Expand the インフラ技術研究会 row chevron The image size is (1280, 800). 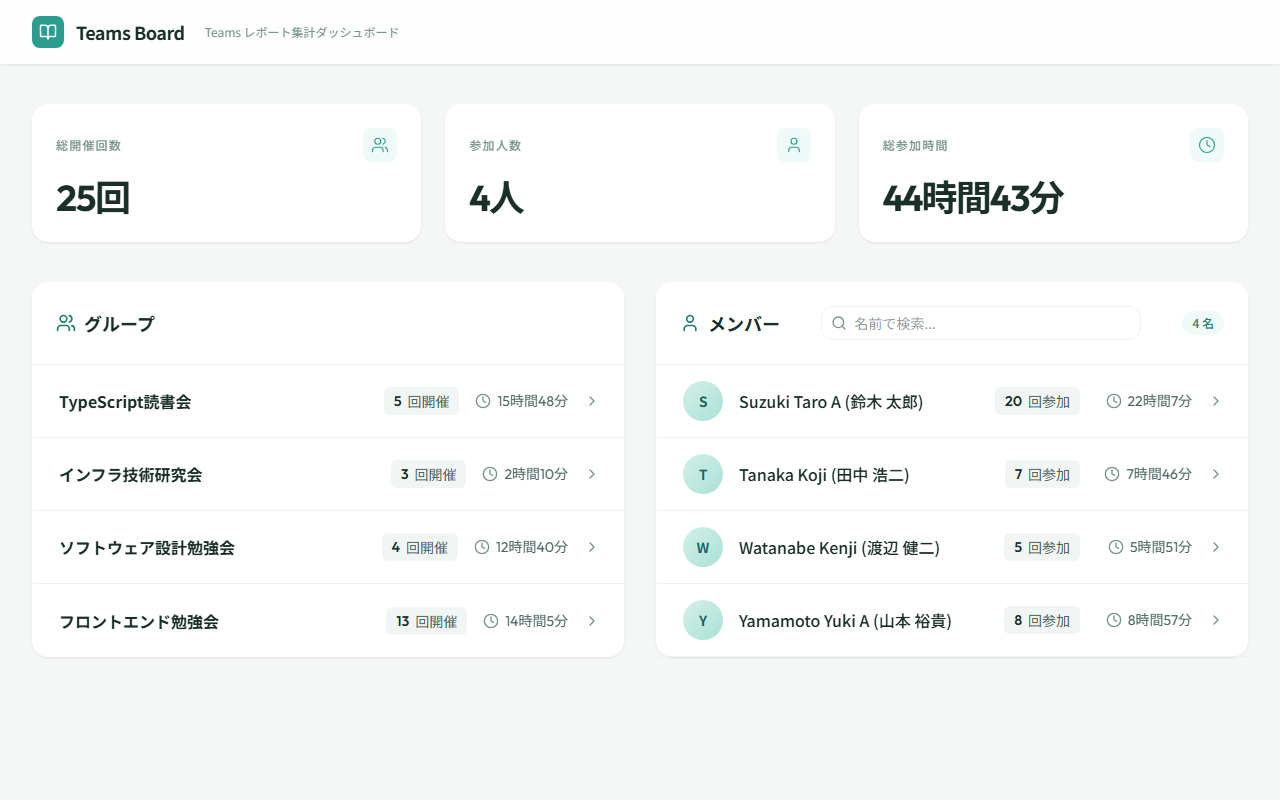[592, 474]
